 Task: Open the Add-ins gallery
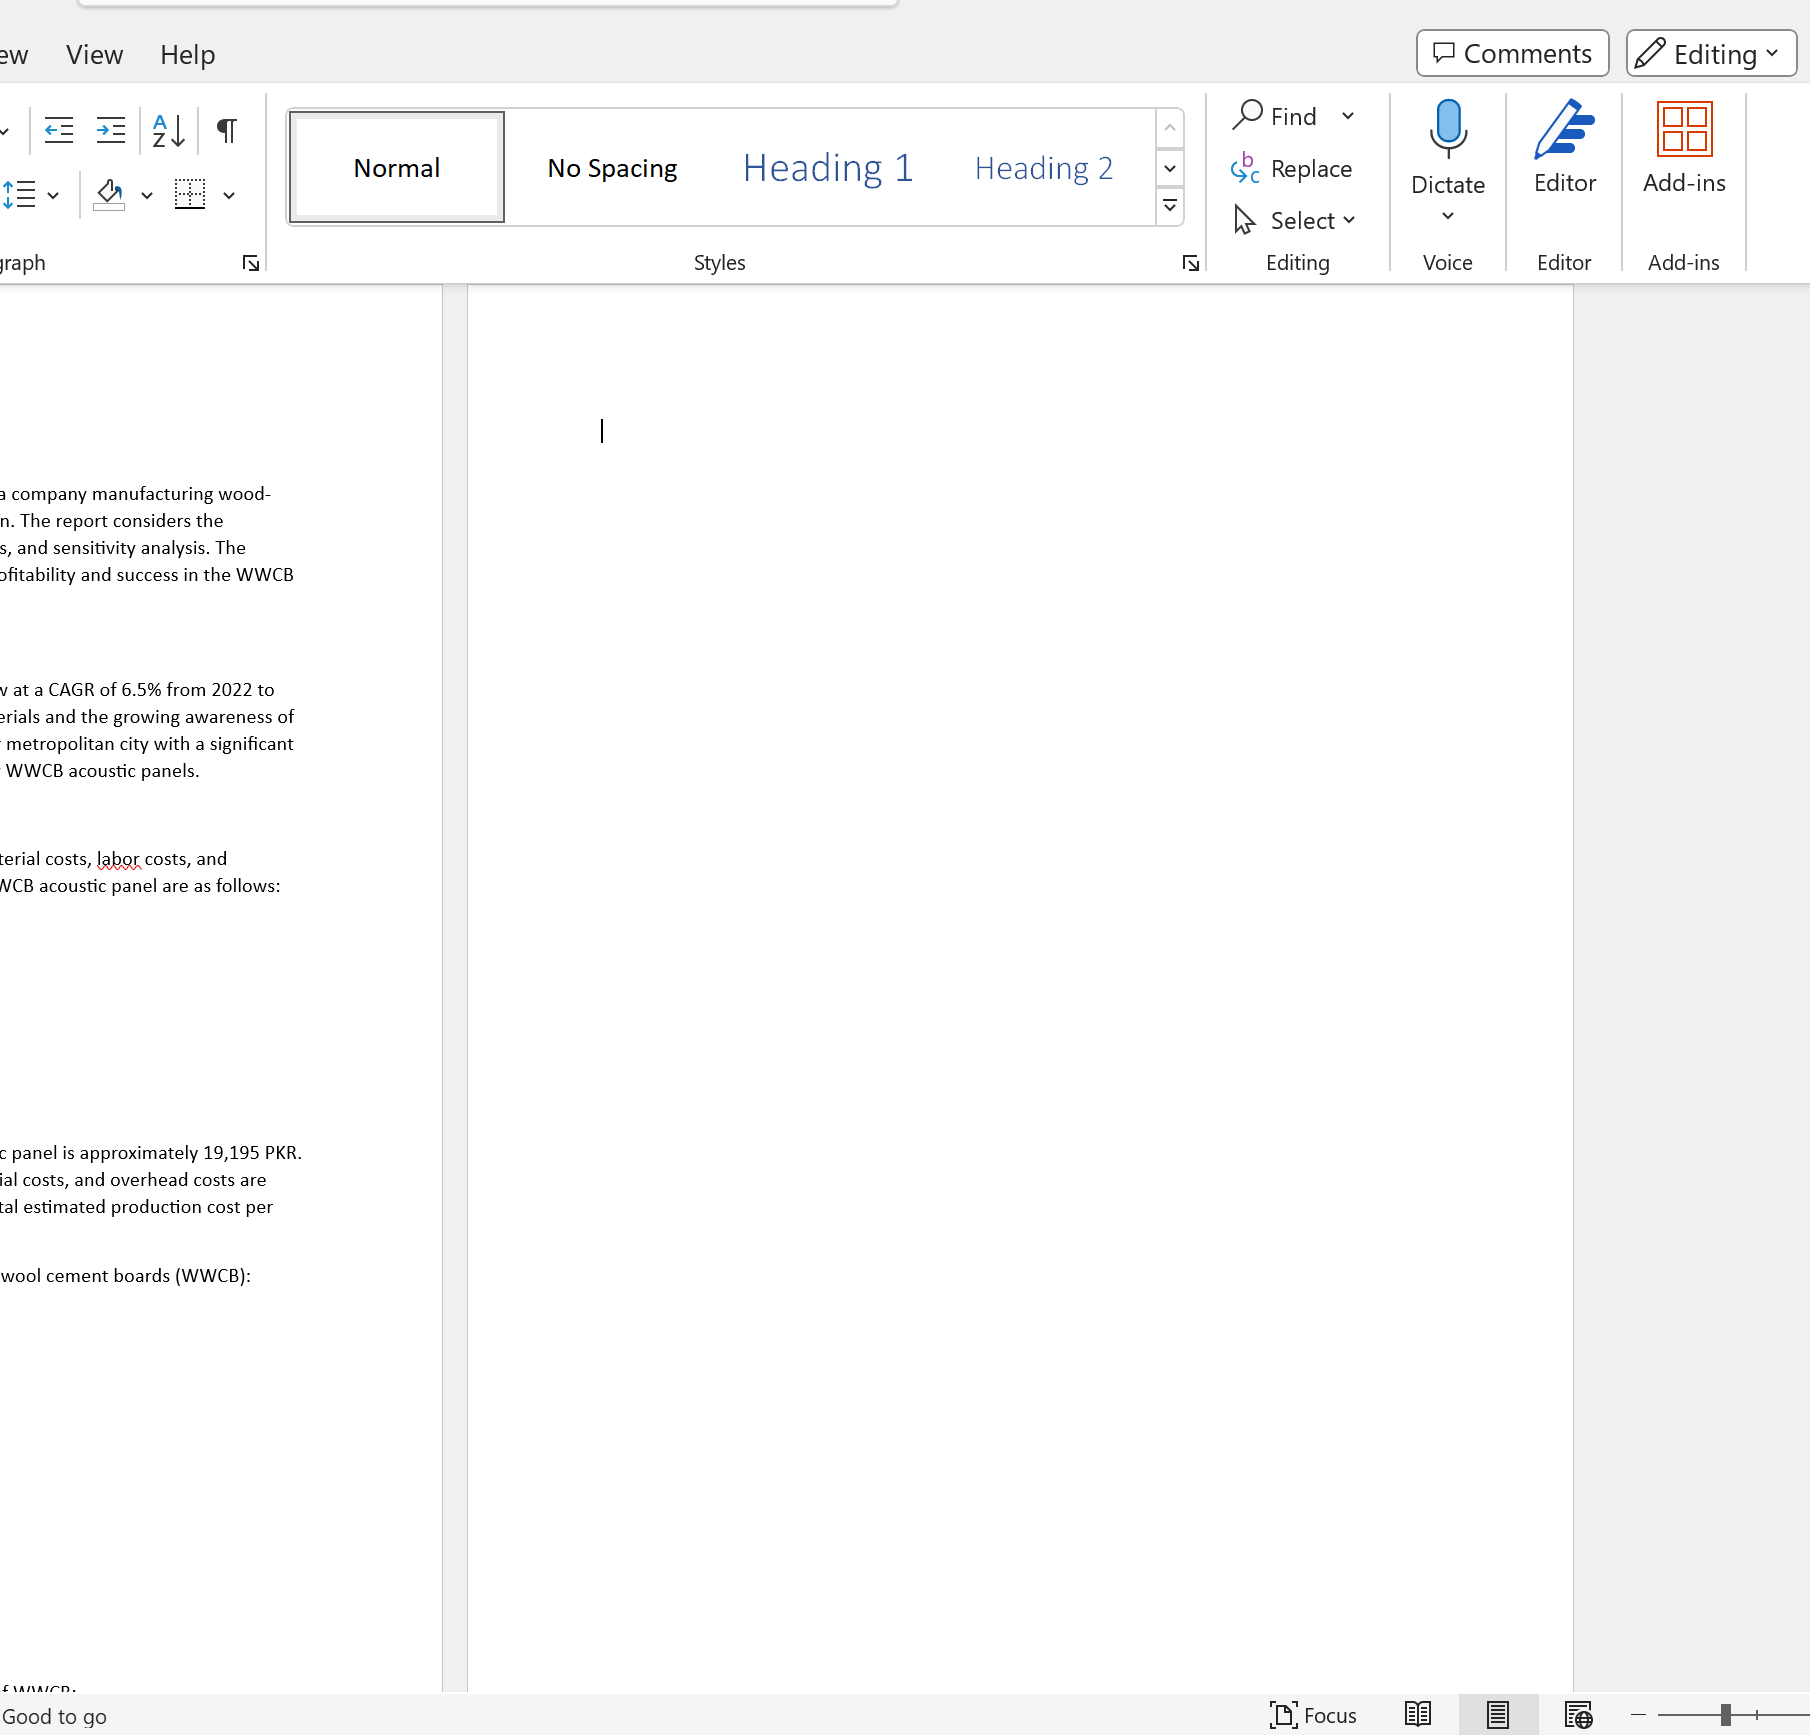1683,148
